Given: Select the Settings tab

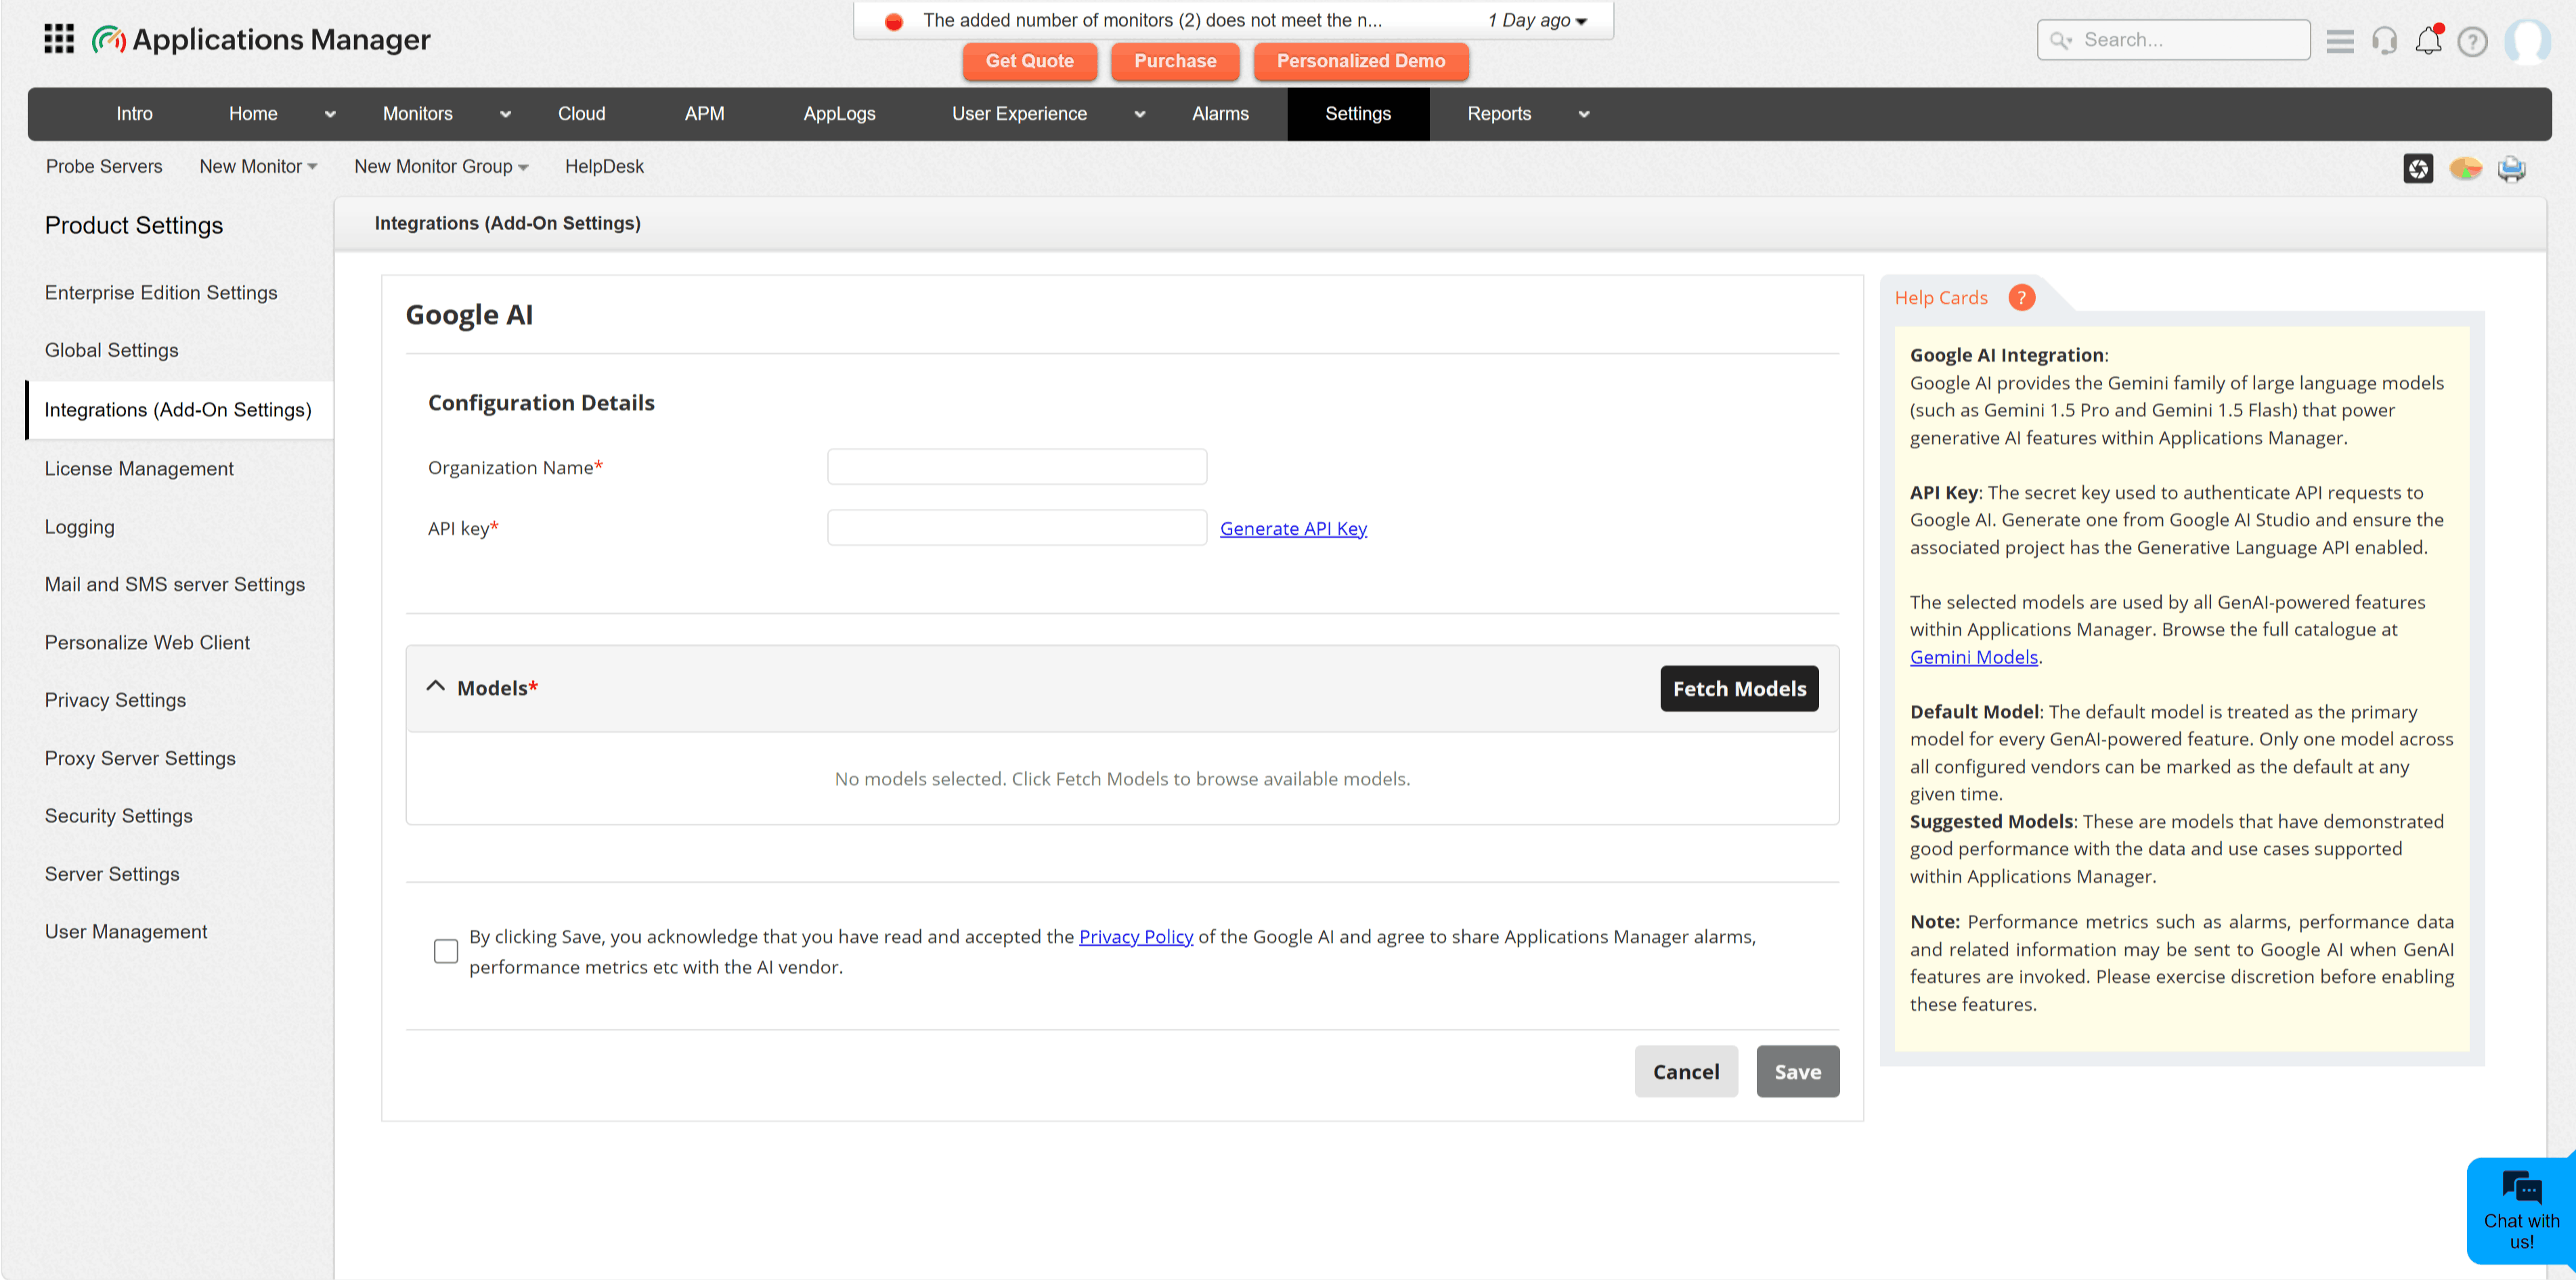Looking at the screenshot, I should [x=1357, y=113].
